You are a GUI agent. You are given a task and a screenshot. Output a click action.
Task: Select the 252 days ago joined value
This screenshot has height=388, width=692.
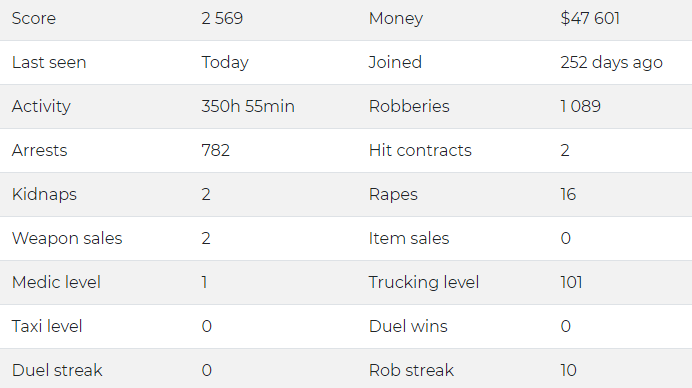coord(612,63)
